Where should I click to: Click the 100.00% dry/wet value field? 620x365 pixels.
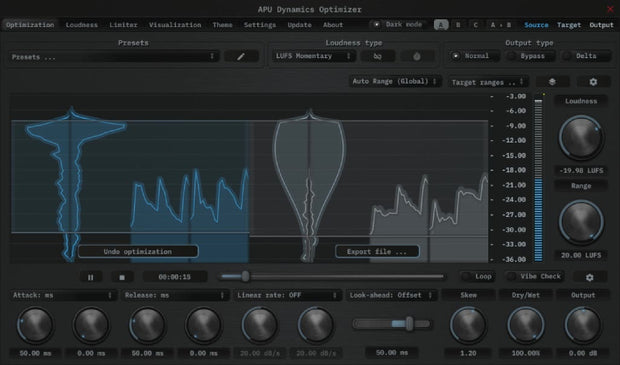click(x=525, y=353)
